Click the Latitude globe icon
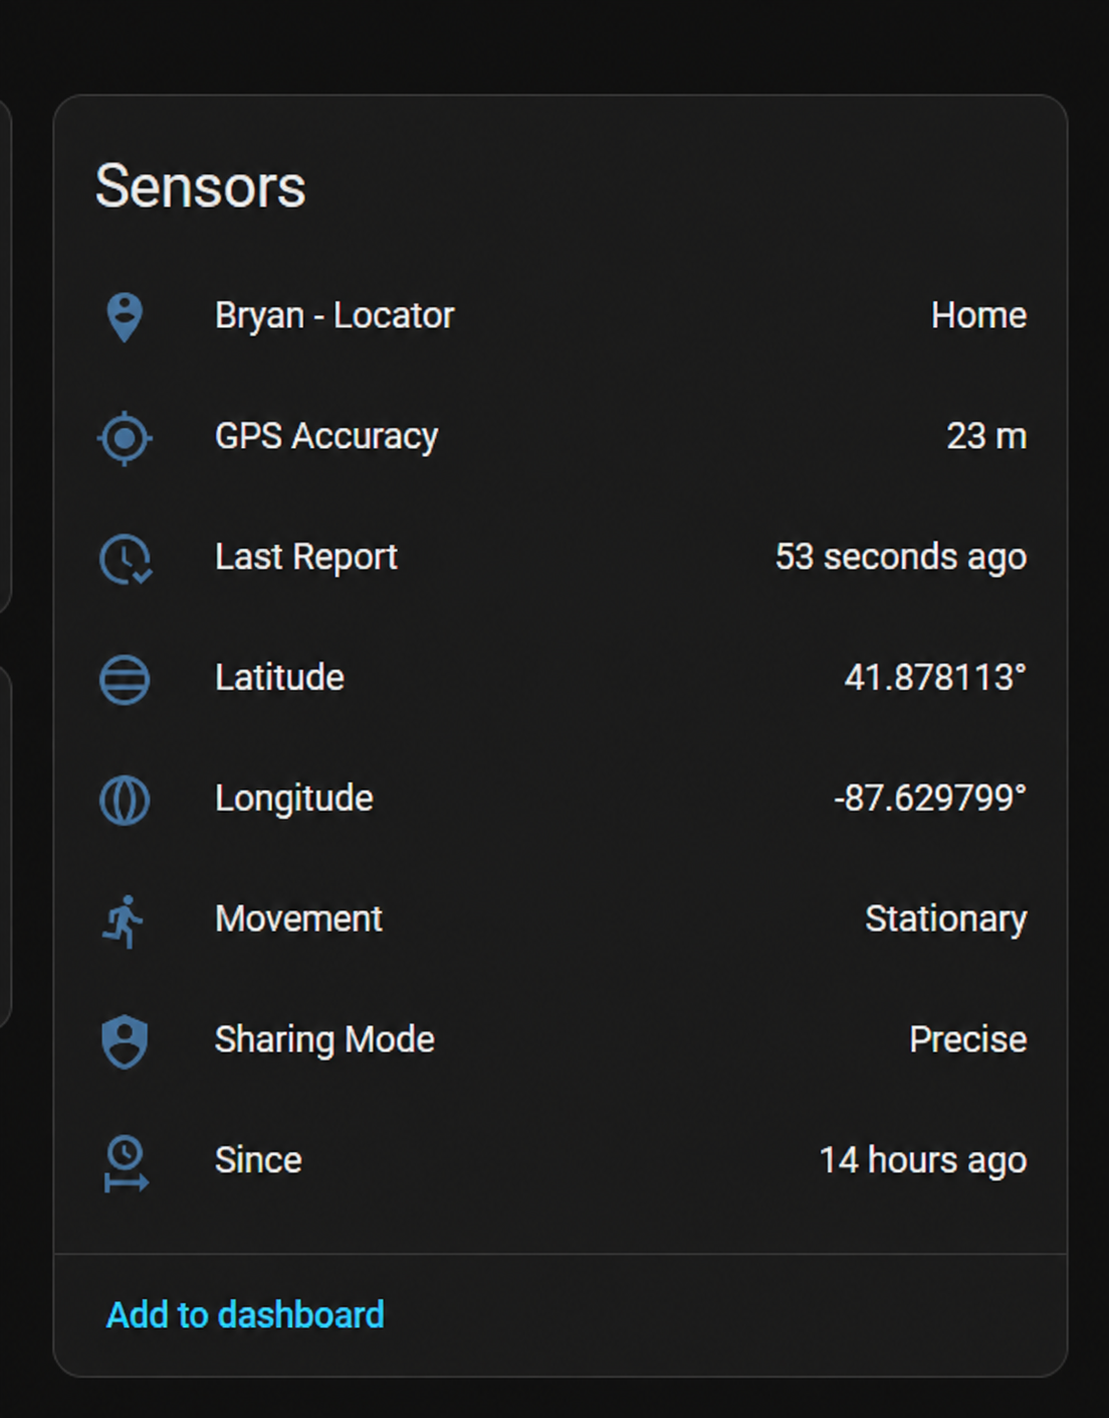The height and width of the screenshot is (1418, 1109). (124, 680)
